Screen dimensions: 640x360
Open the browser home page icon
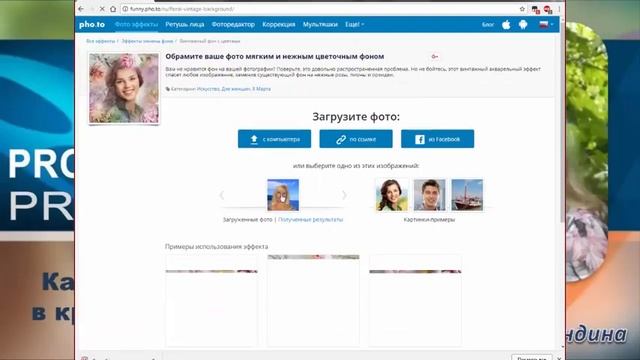coord(113,9)
